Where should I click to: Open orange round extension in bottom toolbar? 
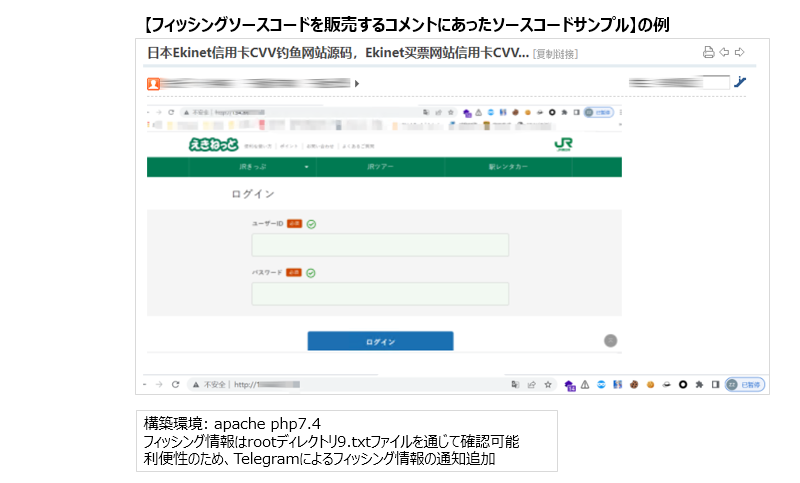pos(651,385)
